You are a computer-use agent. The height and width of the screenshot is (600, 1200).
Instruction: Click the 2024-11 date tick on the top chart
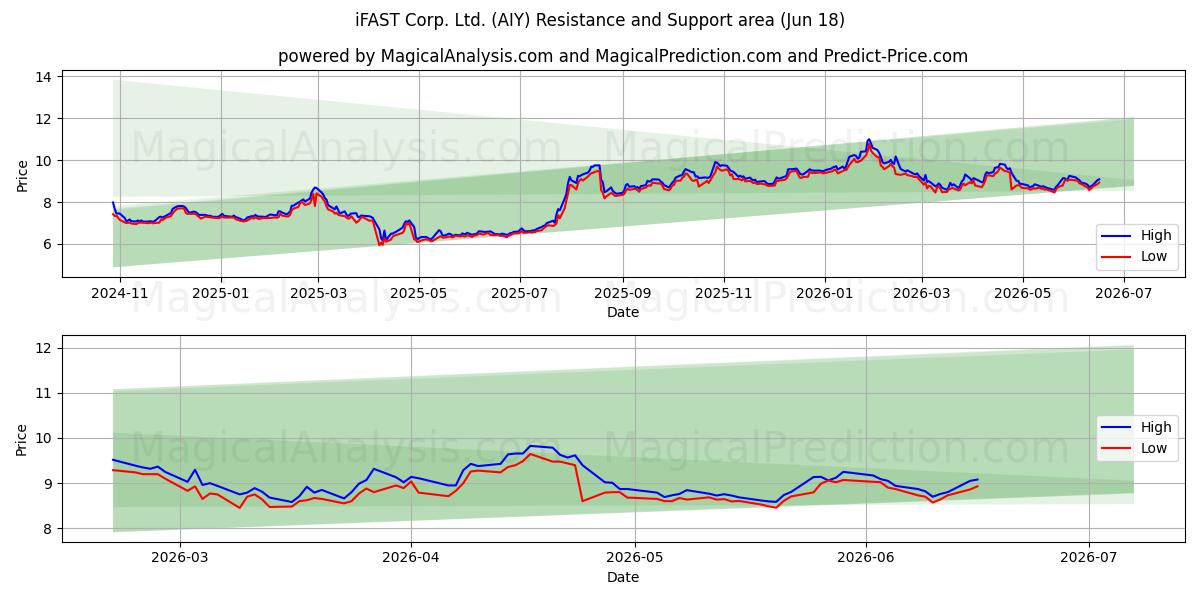120,293
